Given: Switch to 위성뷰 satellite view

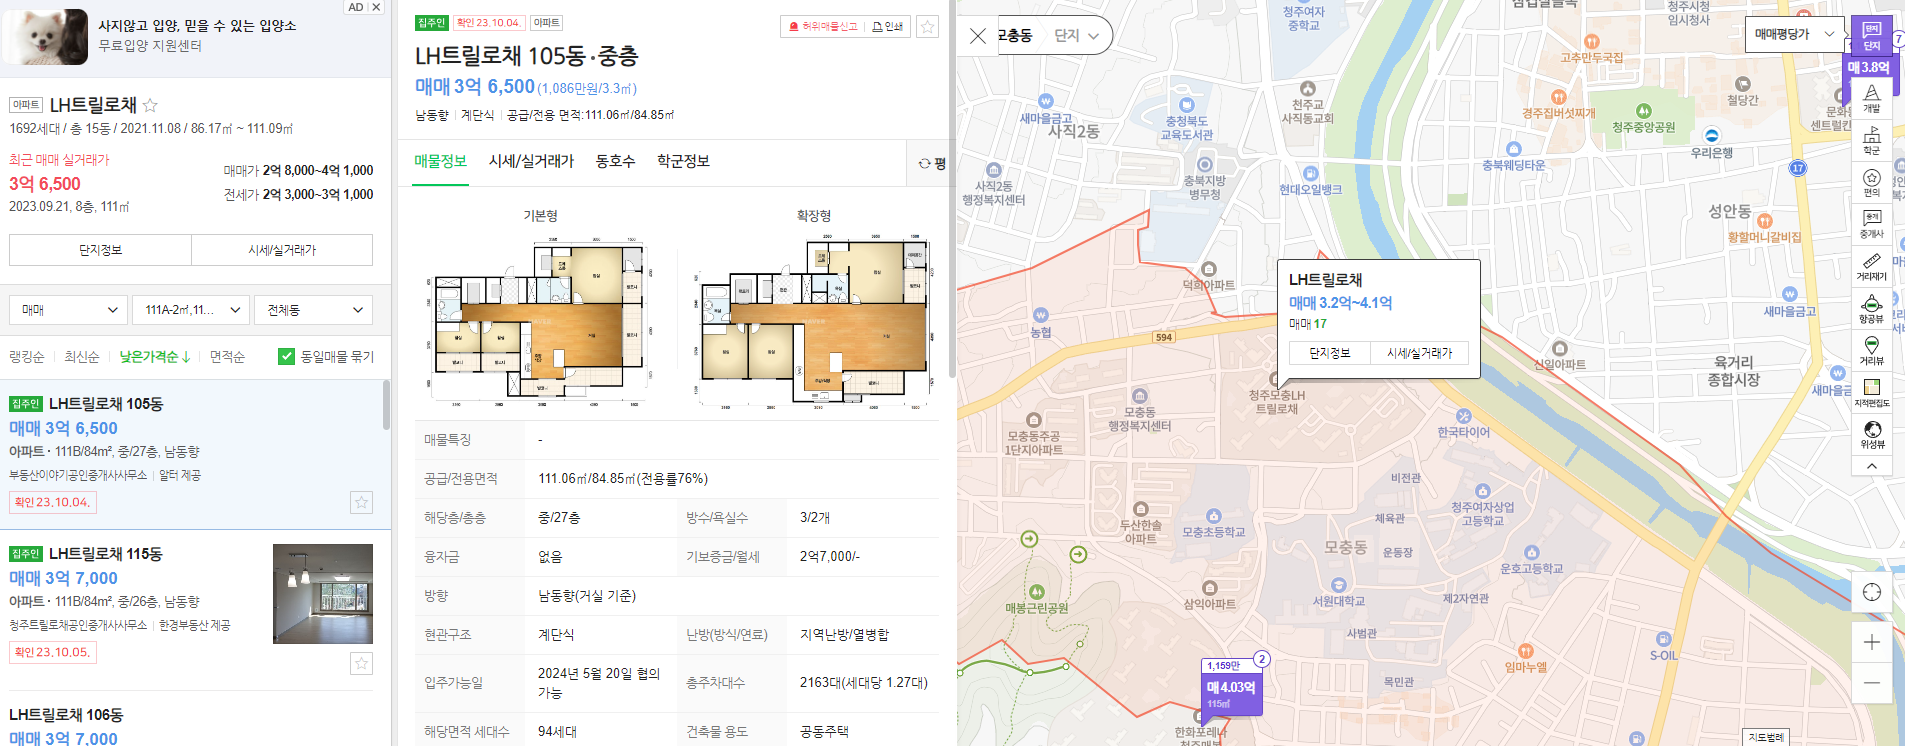Looking at the screenshot, I should click(1871, 435).
